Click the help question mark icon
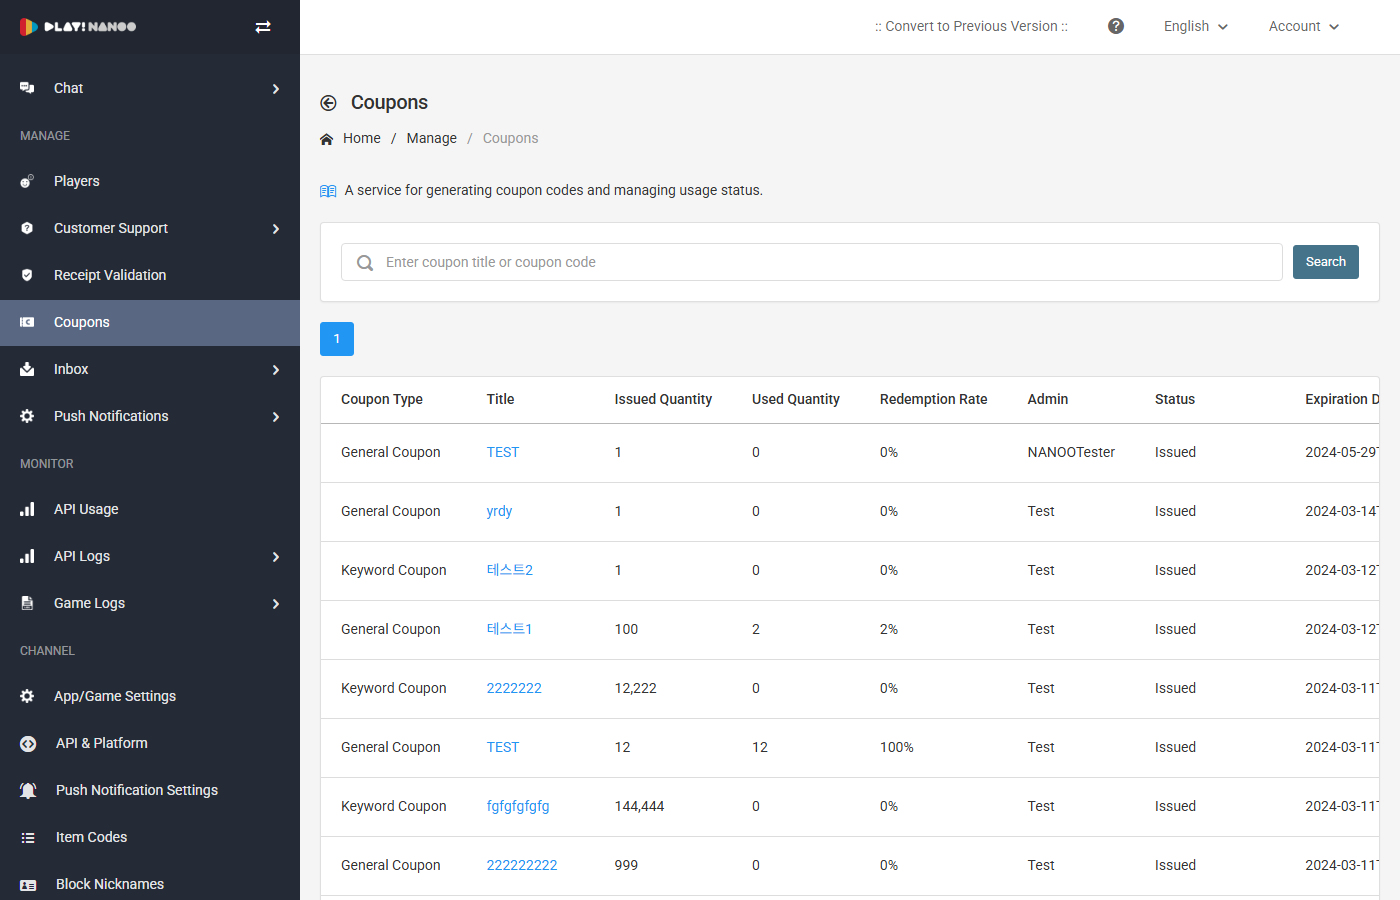This screenshot has height=900, width=1400. coord(1116,26)
